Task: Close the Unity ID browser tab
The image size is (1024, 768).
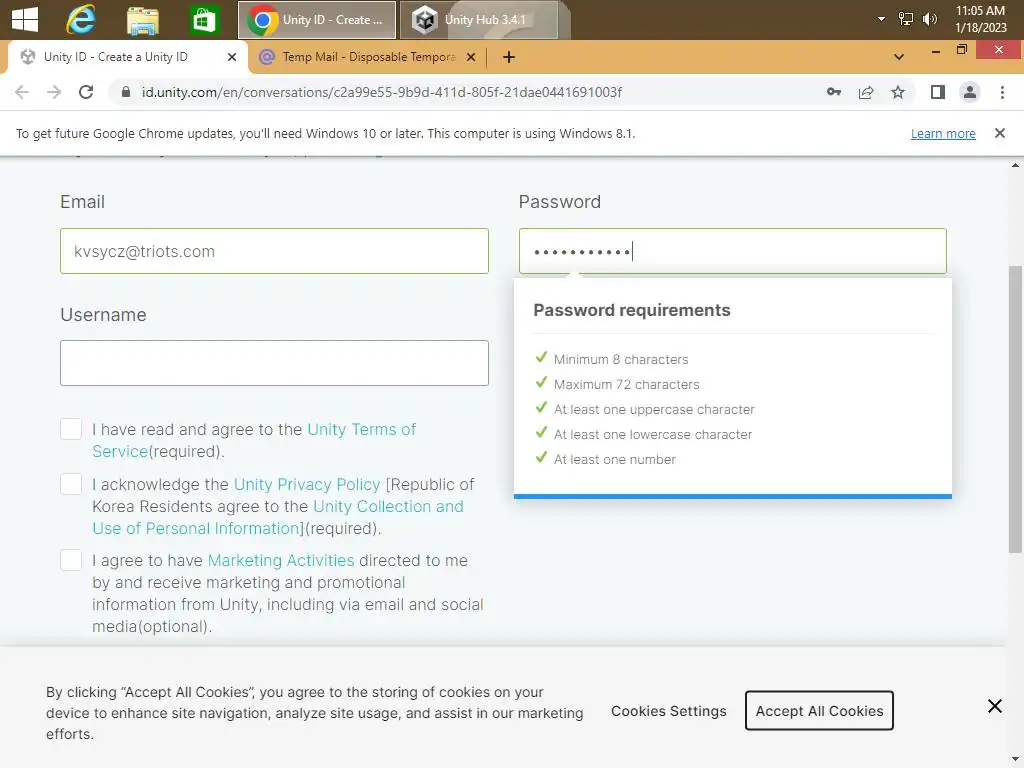Action: tap(231, 57)
